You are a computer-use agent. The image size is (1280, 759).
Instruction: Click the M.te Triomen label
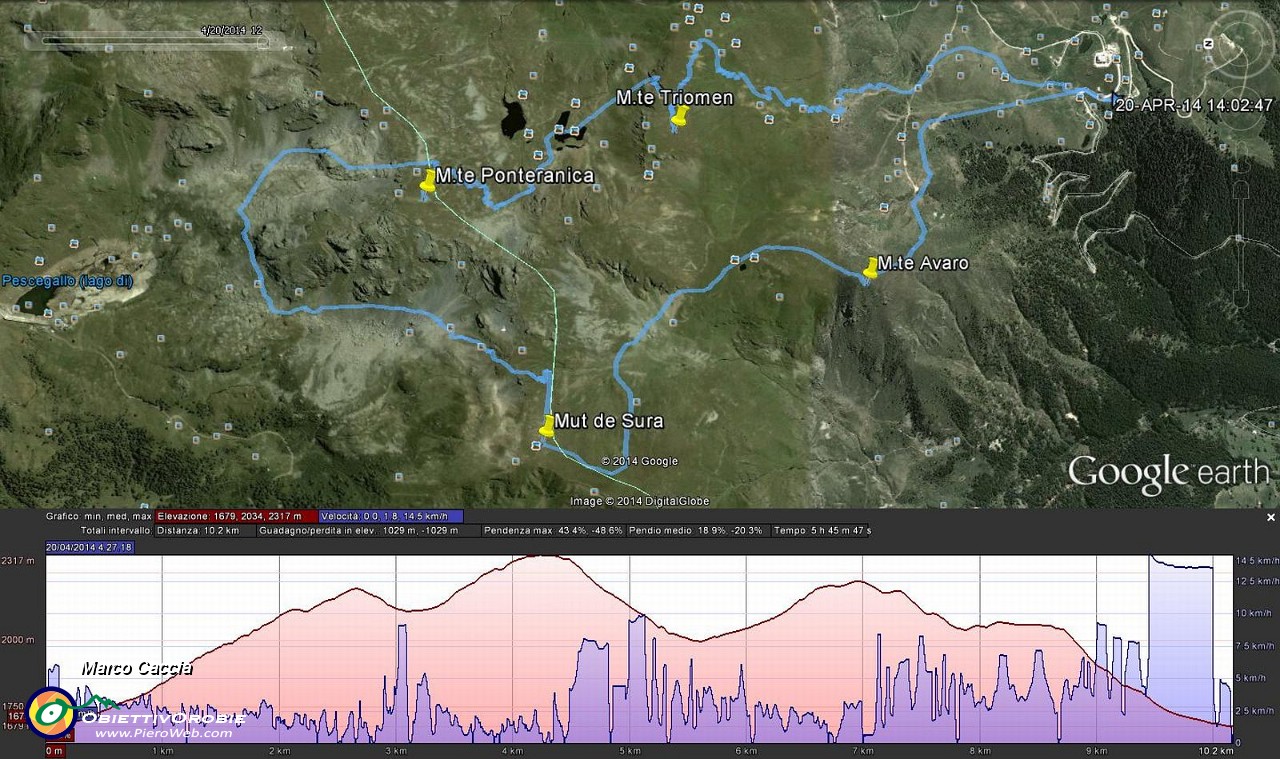[675, 97]
